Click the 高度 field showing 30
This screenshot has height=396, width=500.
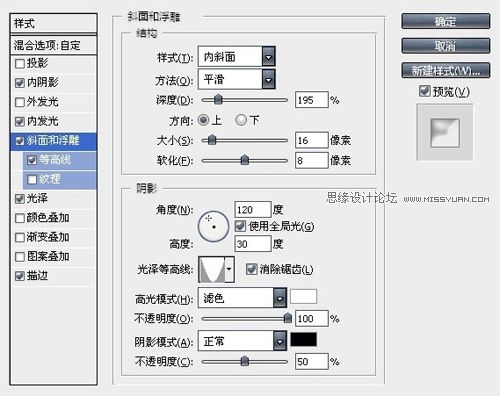(253, 244)
